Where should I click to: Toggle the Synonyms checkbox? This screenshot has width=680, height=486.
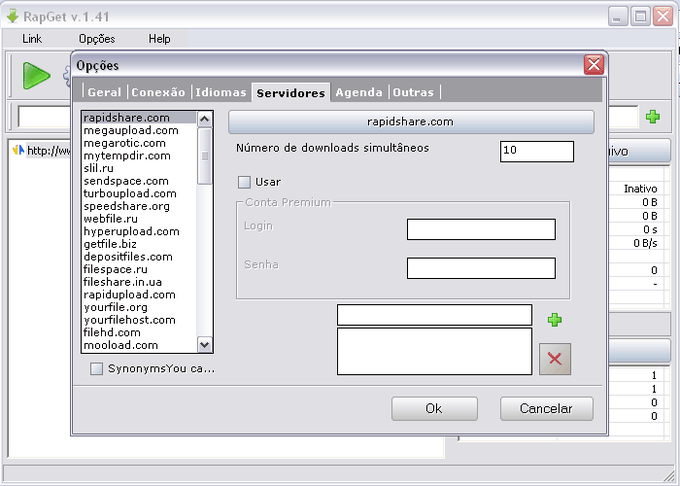96,369
